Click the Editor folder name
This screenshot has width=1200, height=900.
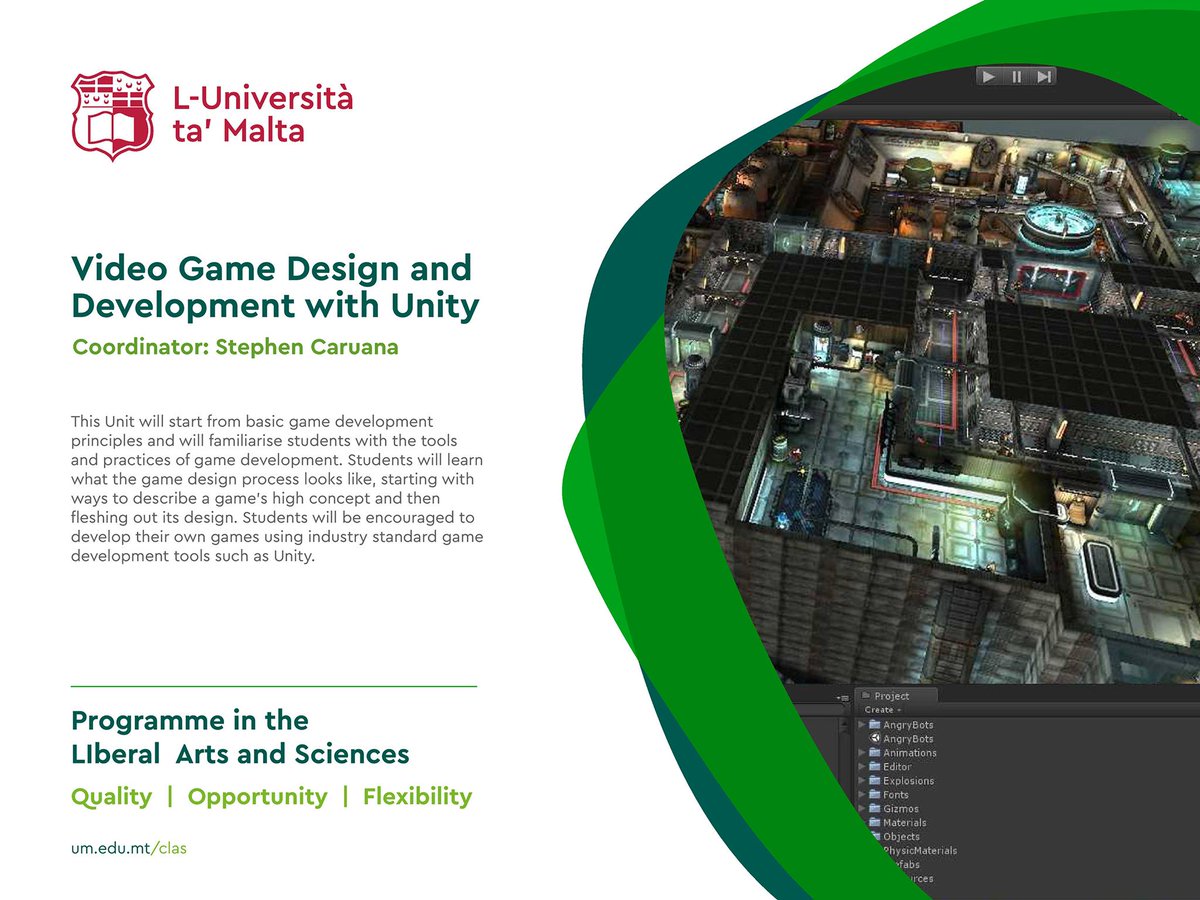(x=898, y=767)
